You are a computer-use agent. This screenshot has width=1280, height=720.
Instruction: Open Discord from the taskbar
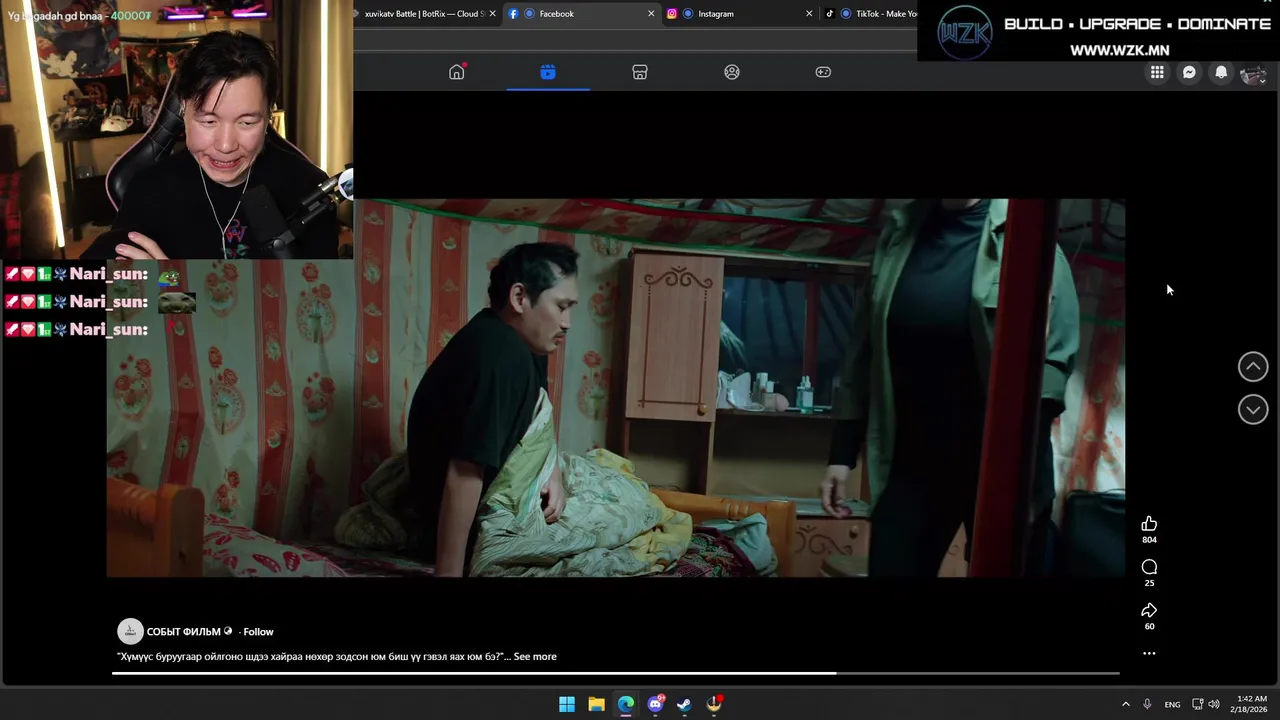[x=655, y=705]
